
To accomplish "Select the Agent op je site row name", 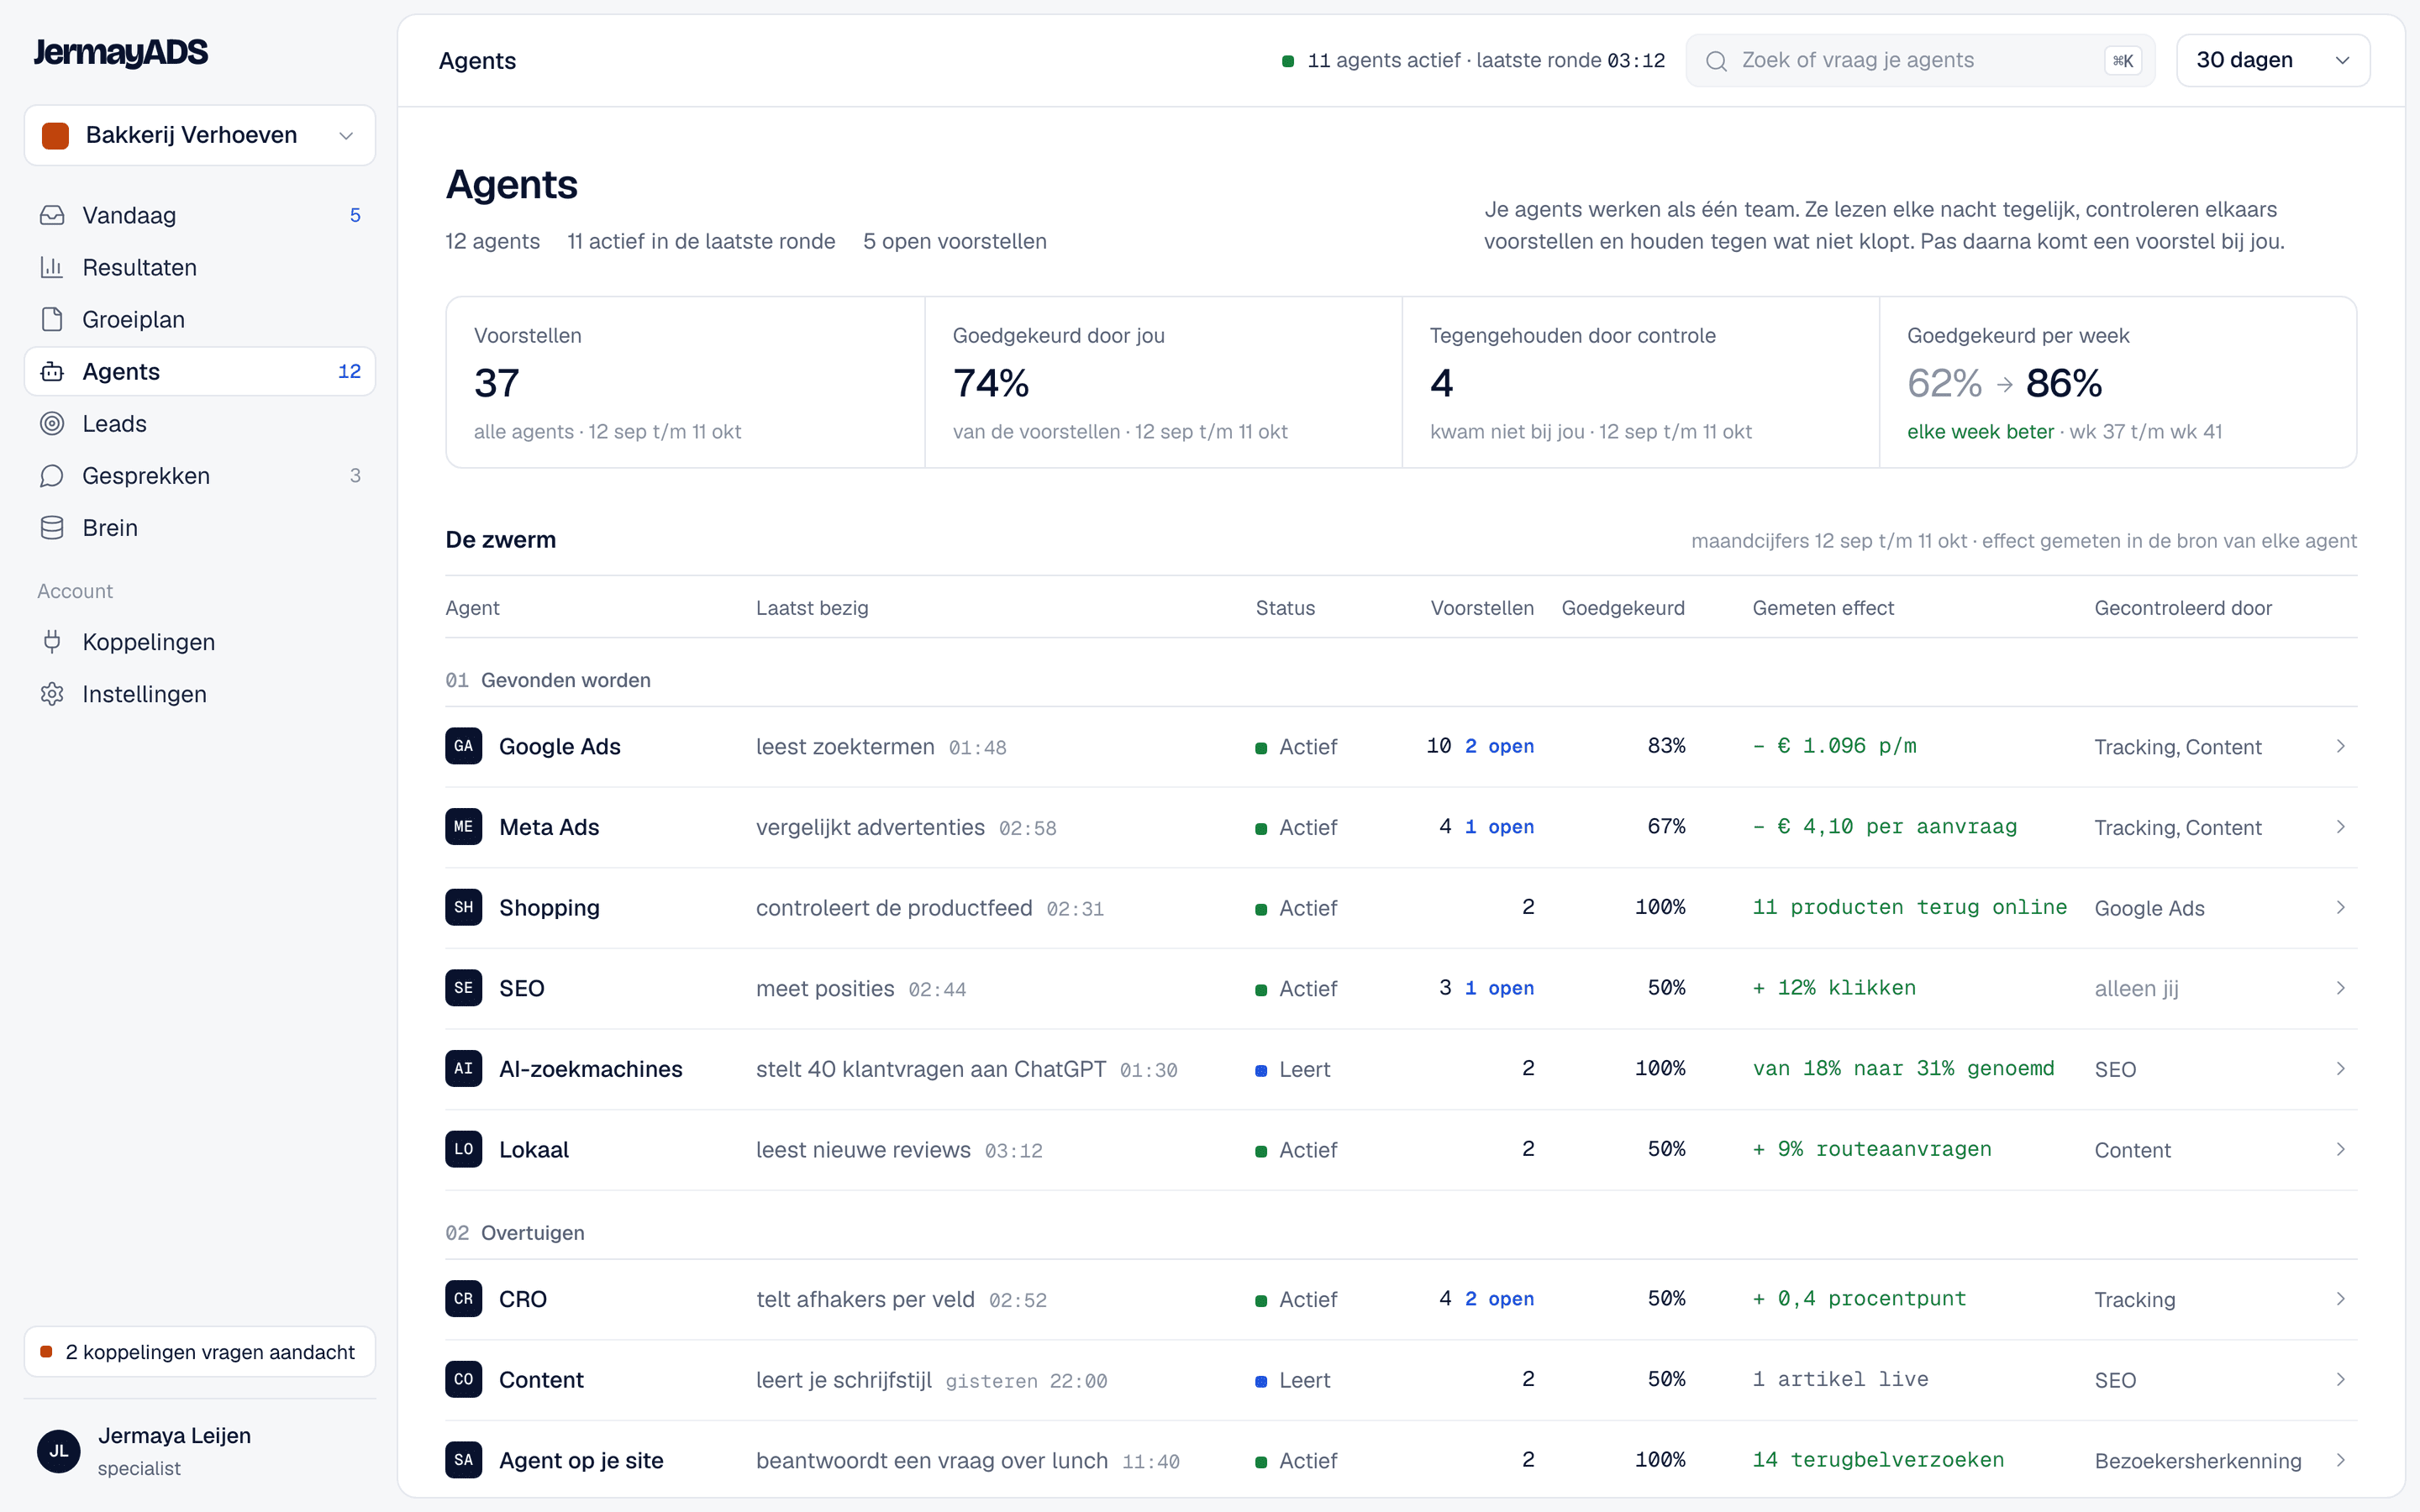I will click(581, 1460).
